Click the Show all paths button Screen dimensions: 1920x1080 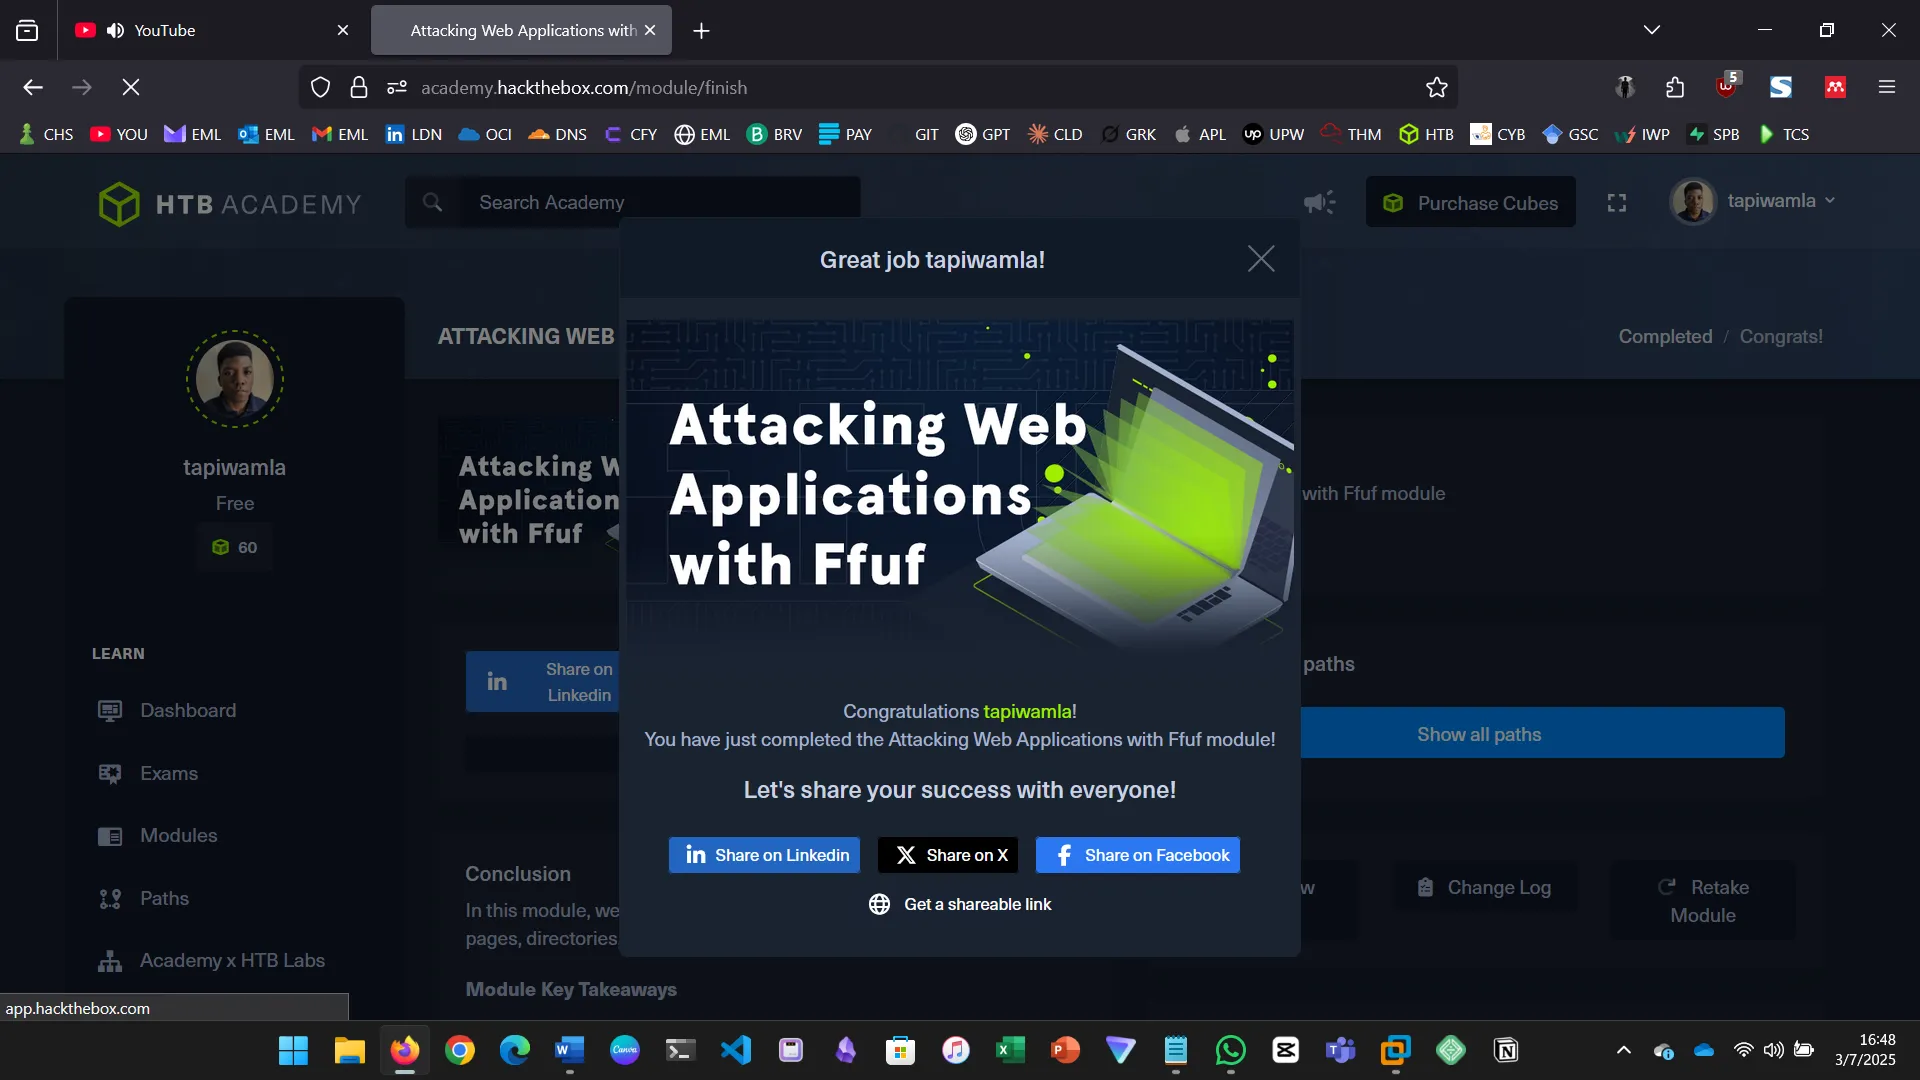coord(1480,734)
